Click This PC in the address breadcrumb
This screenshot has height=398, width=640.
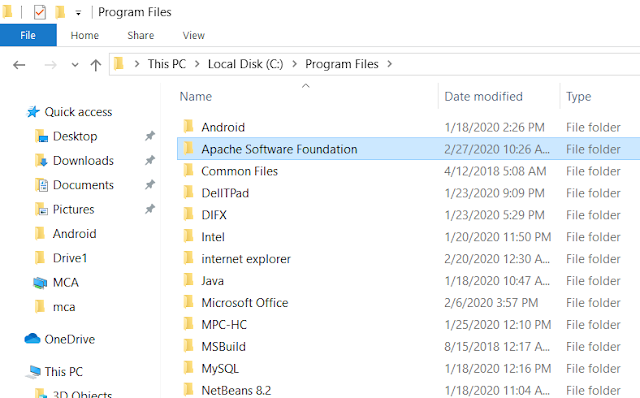point(167,64)
